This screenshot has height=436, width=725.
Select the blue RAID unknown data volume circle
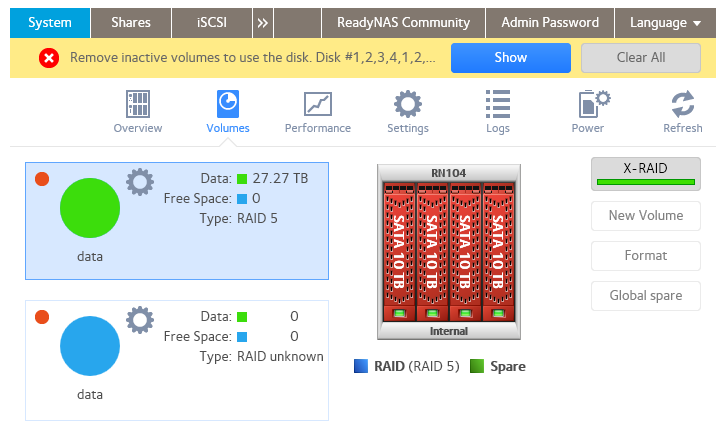90,346
